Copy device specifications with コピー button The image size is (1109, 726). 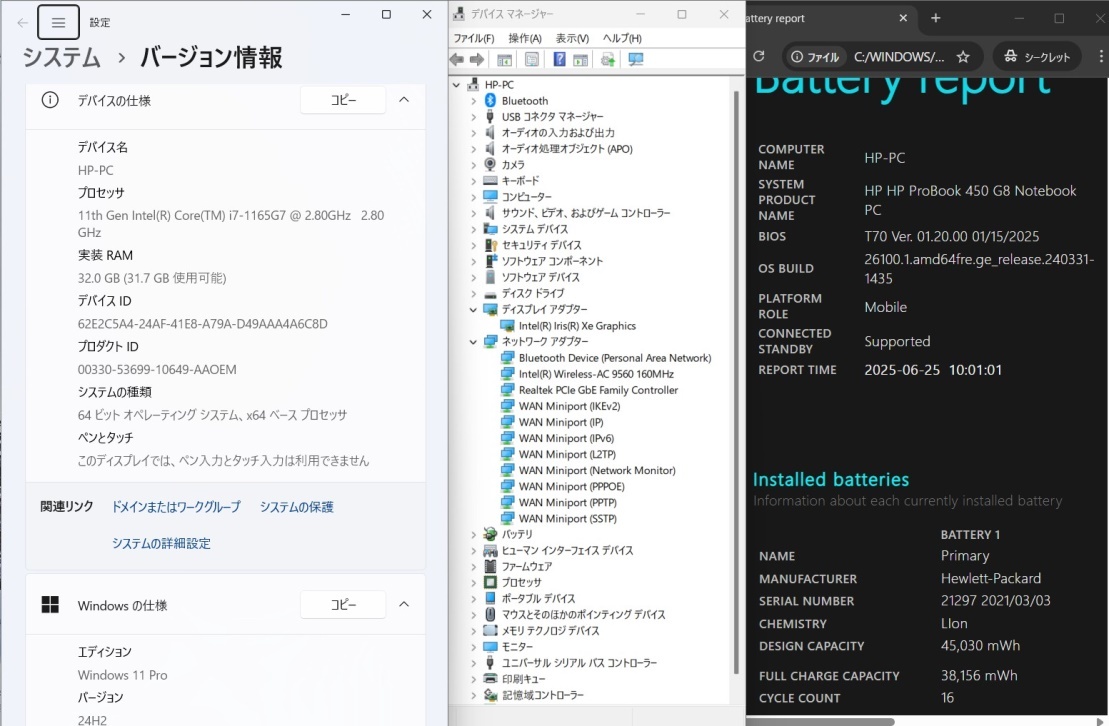343,100
